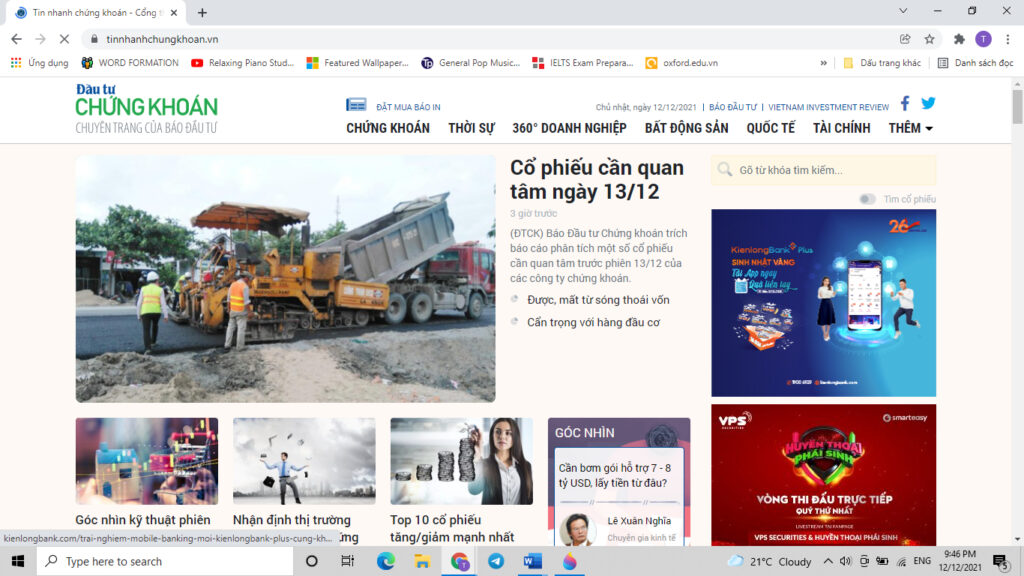Toggle the Tìm cổ phiếu switch

click(x=867, y=199)
